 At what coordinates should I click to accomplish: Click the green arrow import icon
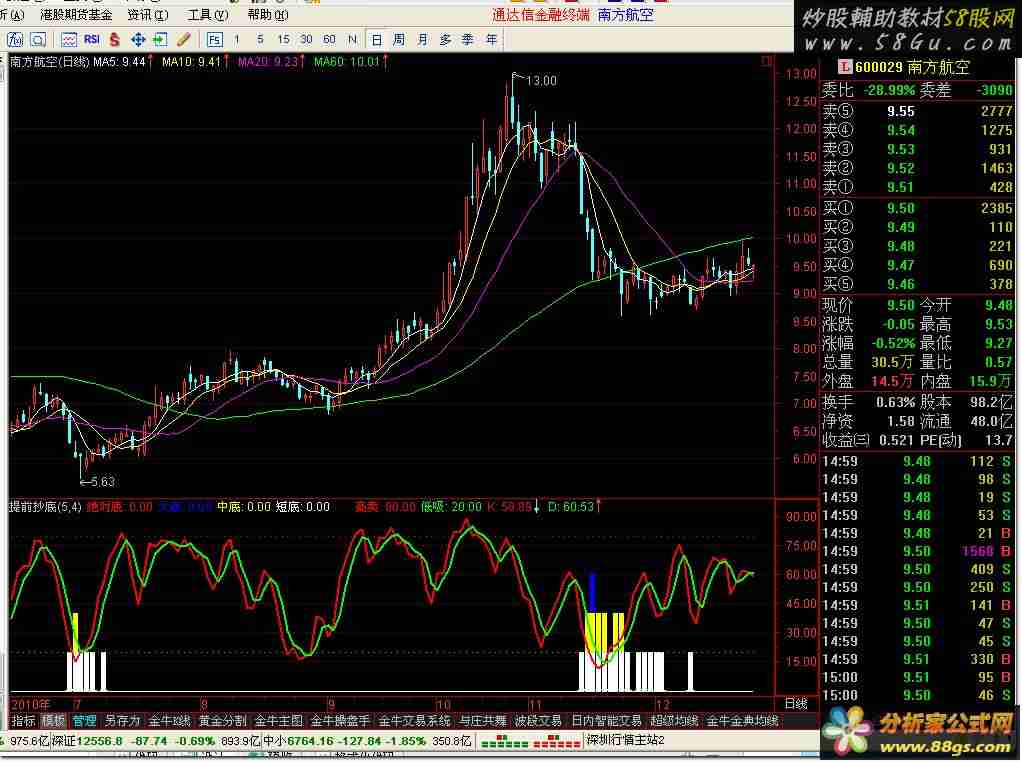(160, 40)
